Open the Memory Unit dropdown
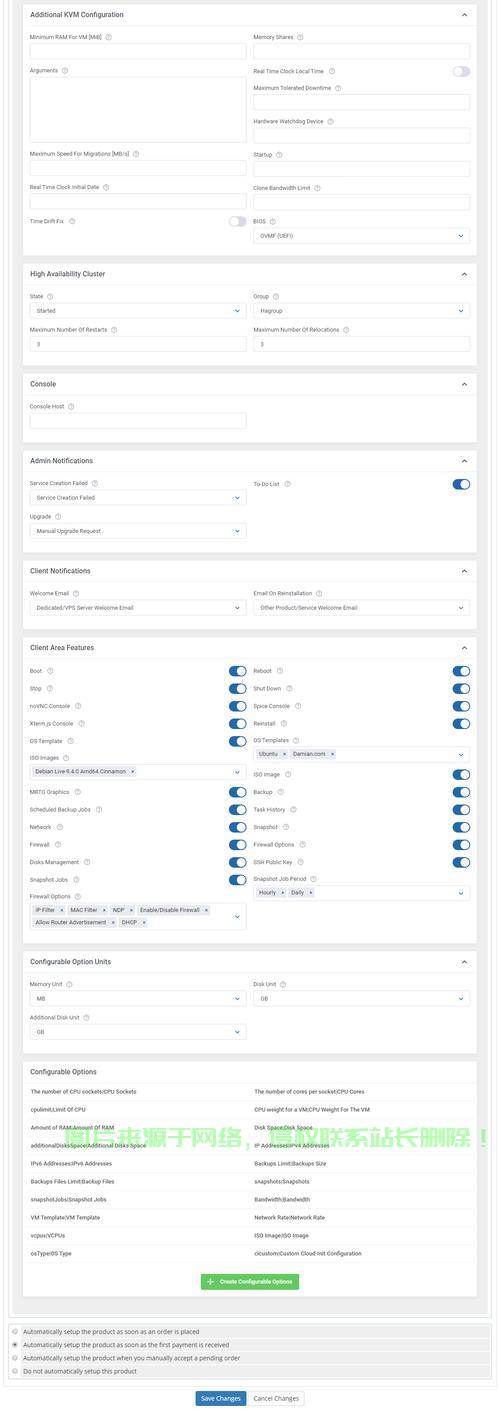The width and height of the screenshot is (500, 1409). (x=138, y=999)
